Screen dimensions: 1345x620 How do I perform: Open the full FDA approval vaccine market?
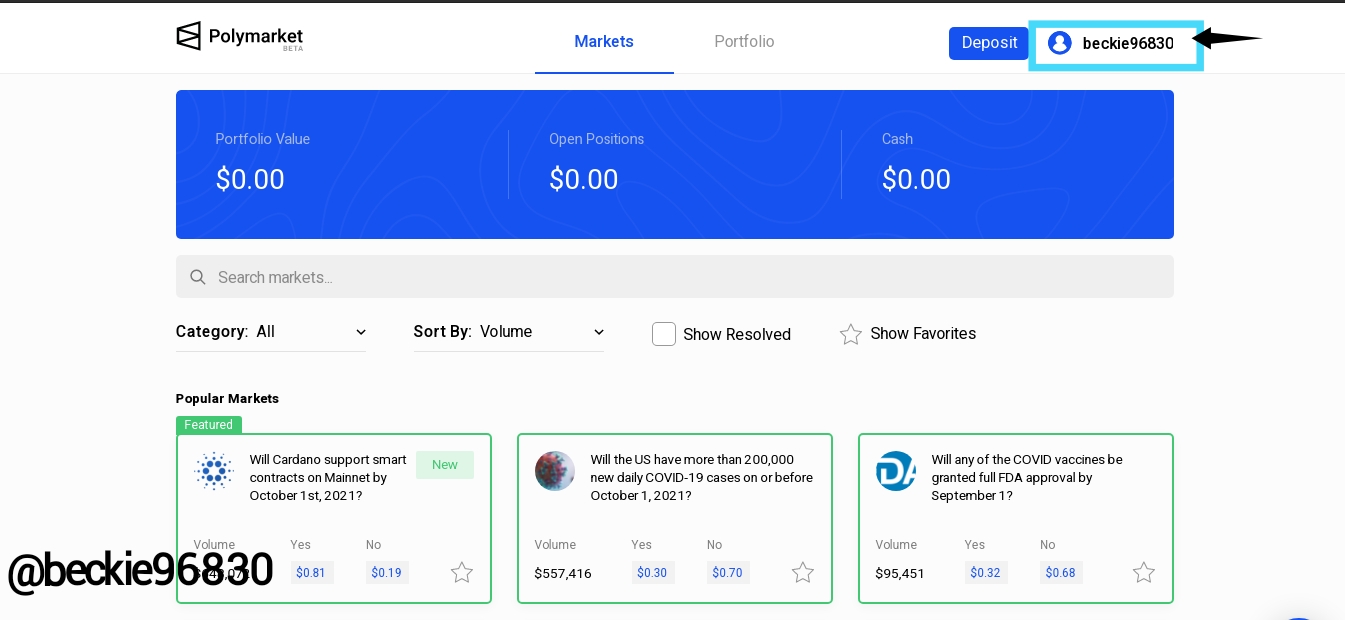point(1028,478)
